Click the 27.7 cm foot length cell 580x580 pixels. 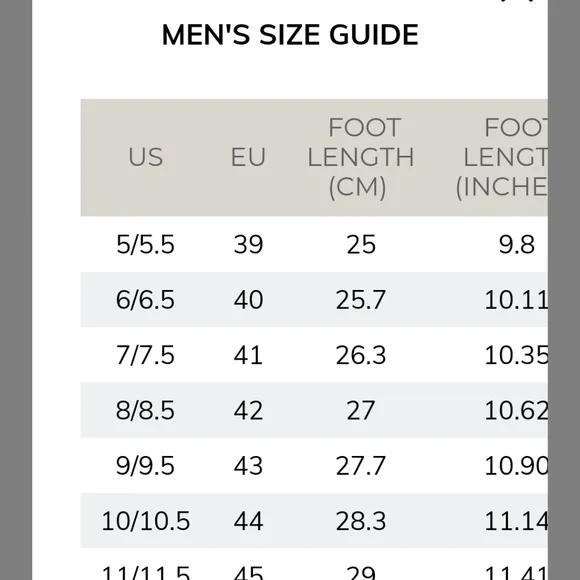click(361, 465)
